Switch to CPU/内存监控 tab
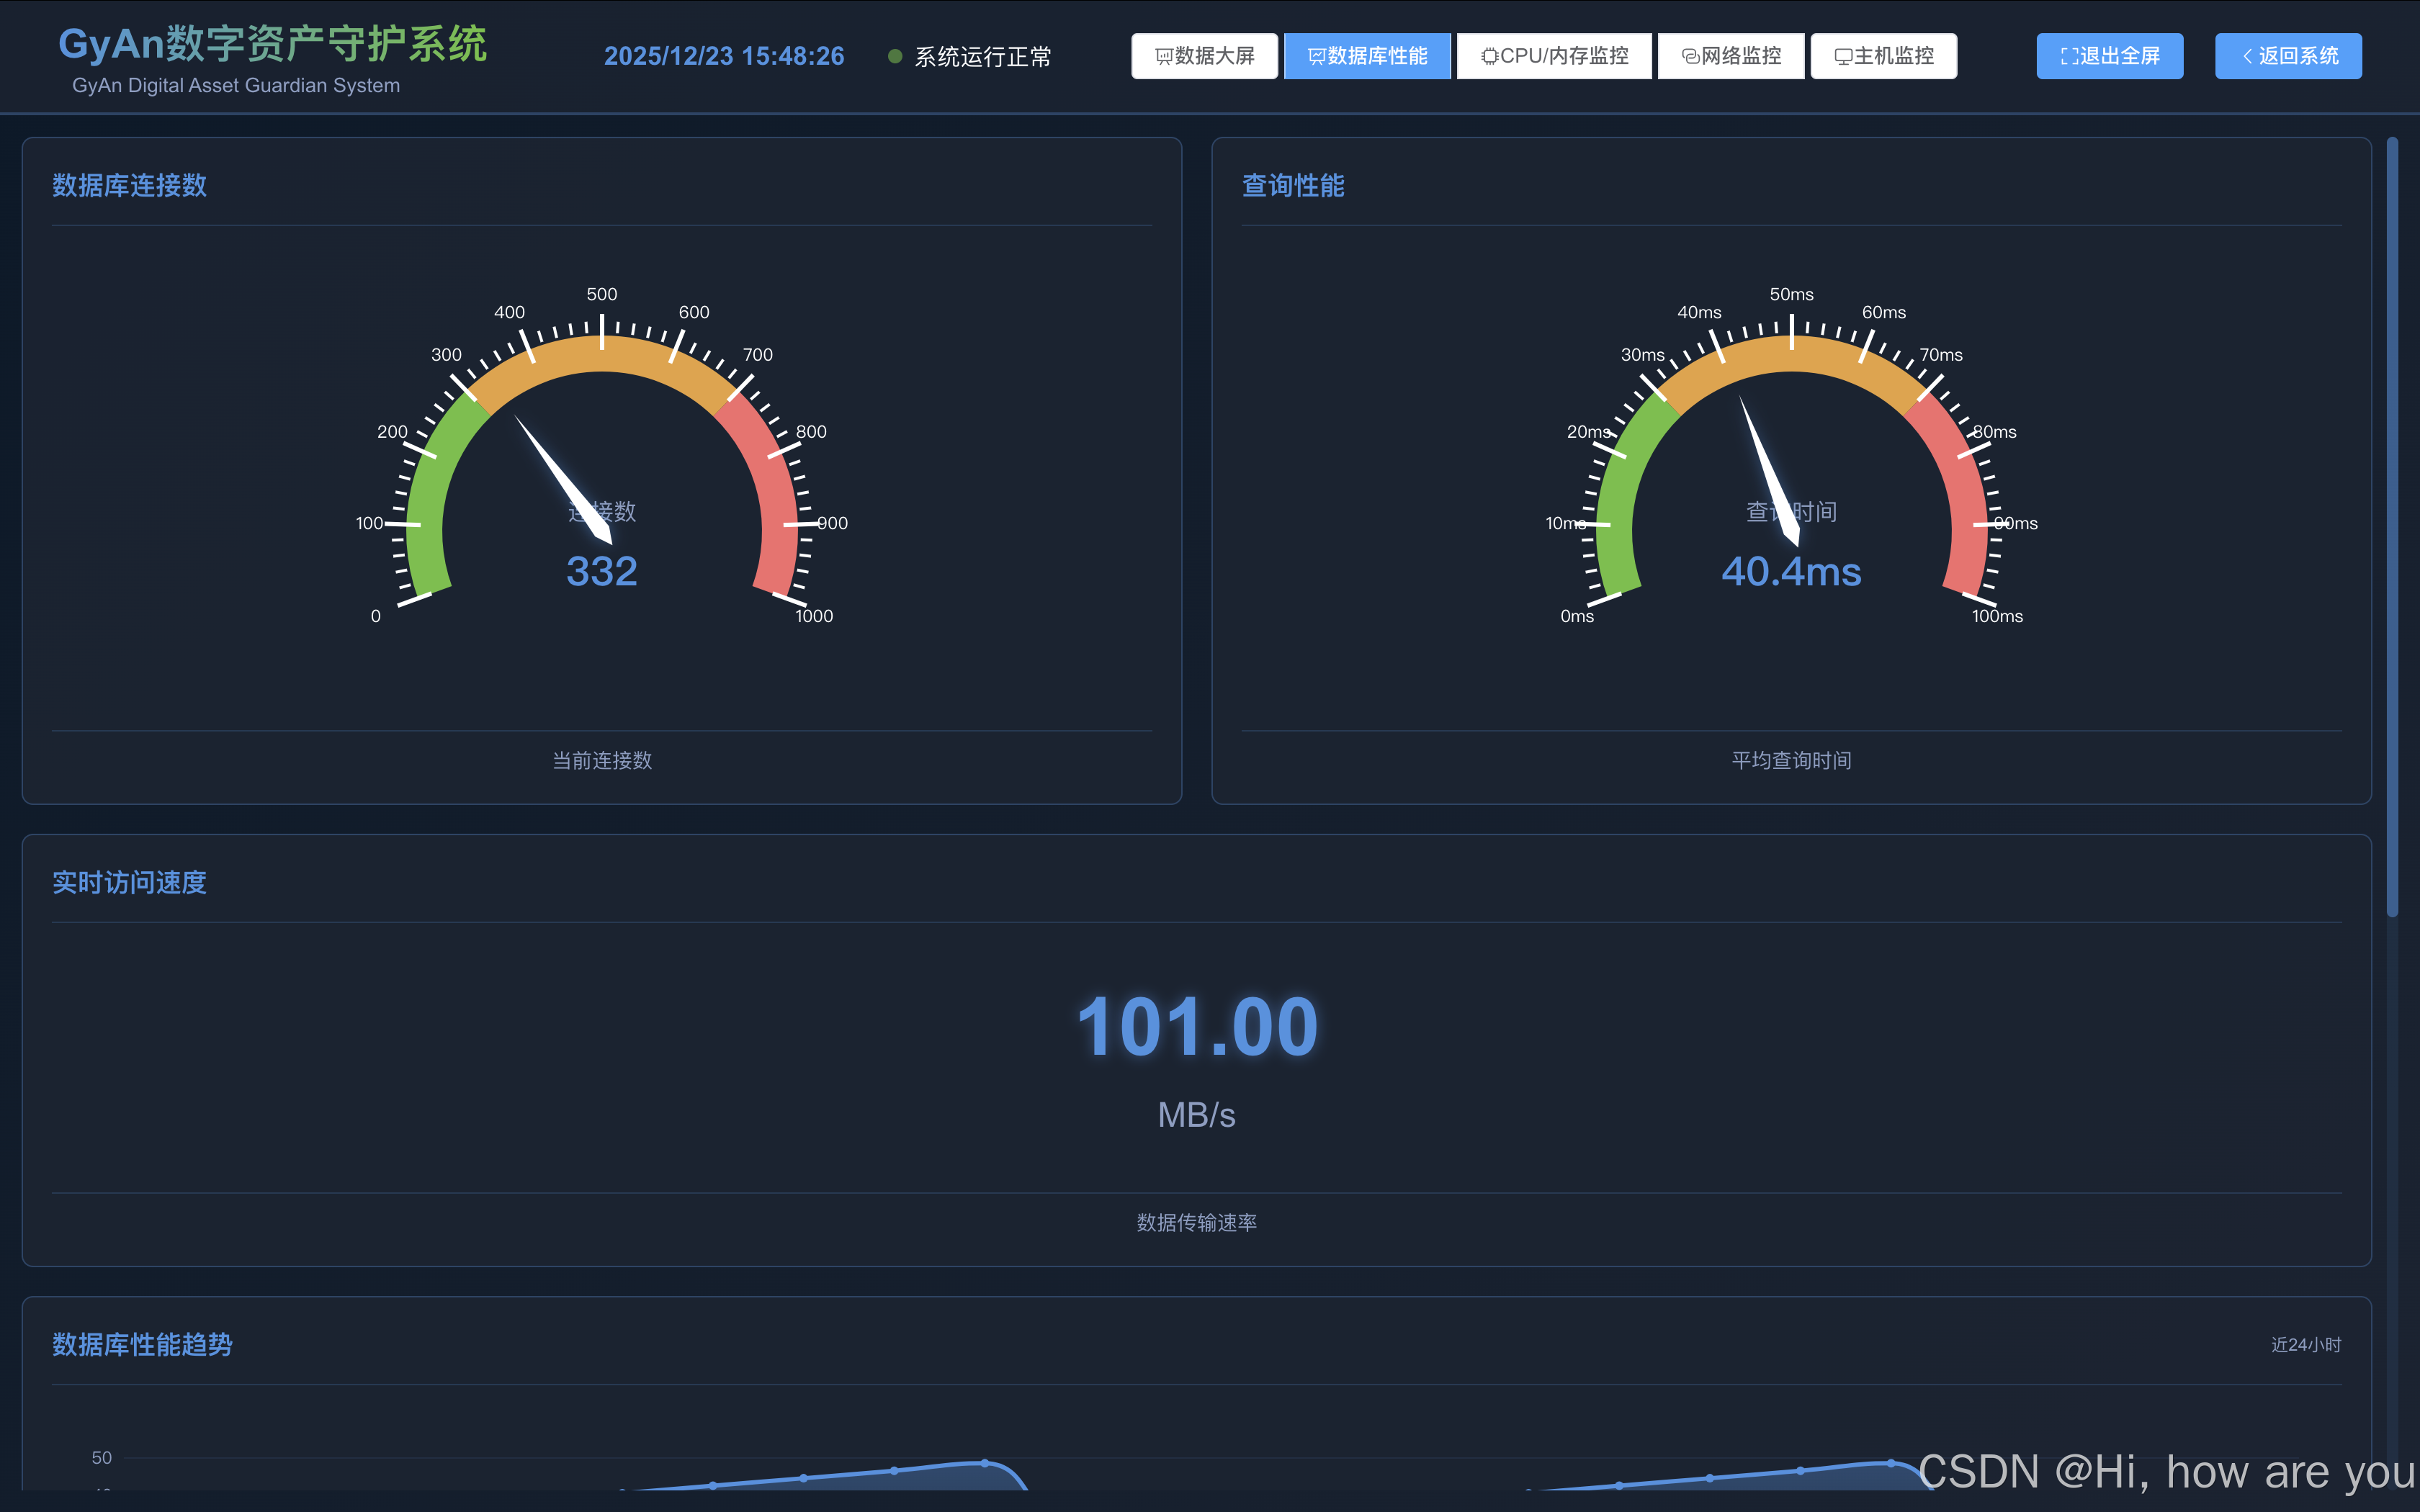This screenshot has height=1512, width=2420. 1554,56
